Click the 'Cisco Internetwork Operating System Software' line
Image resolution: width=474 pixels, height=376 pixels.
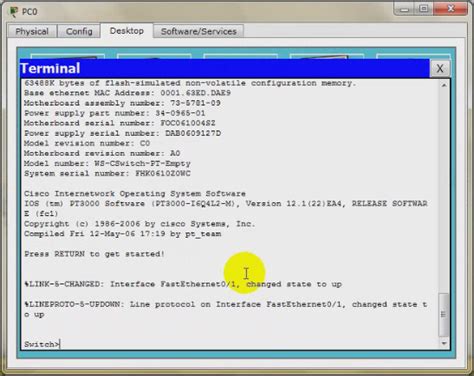click(135, 194)
